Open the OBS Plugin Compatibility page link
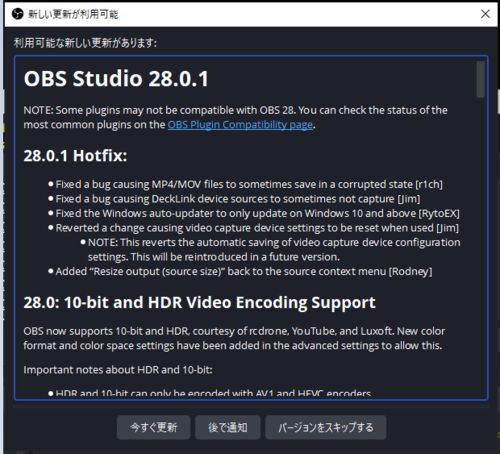This screenshot has height=454, width=500. [x=240, y=125]
